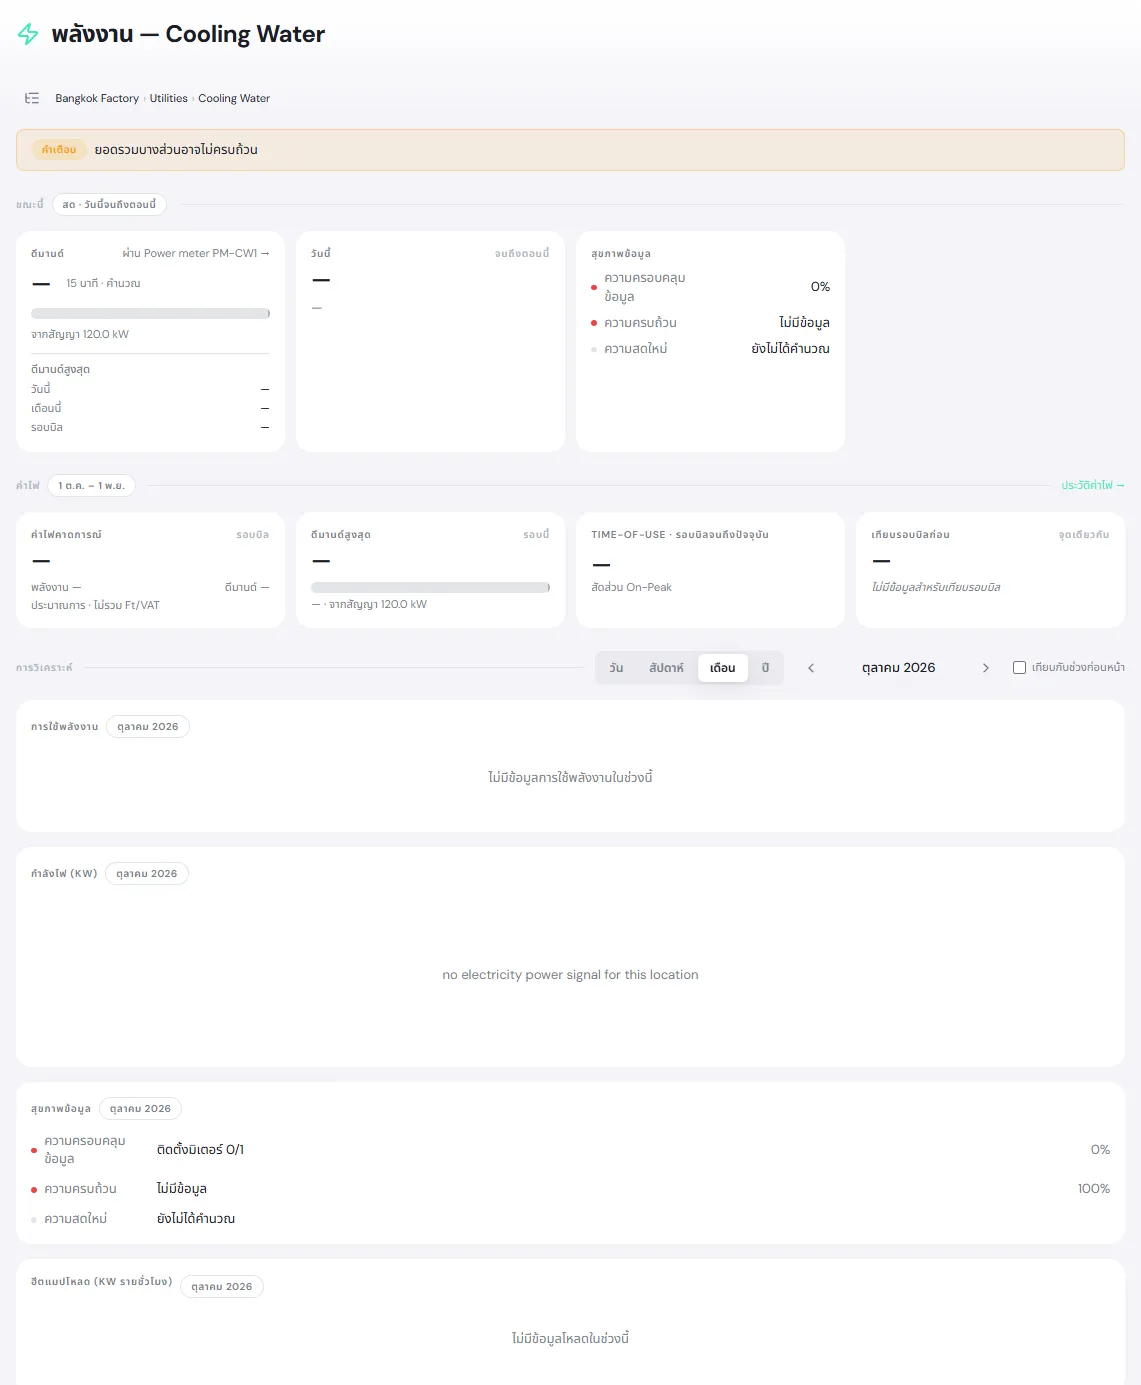Open Utilities breadcrumb
The height and width of the screenshot is (1385, 1141).
(x=169, y=98)
